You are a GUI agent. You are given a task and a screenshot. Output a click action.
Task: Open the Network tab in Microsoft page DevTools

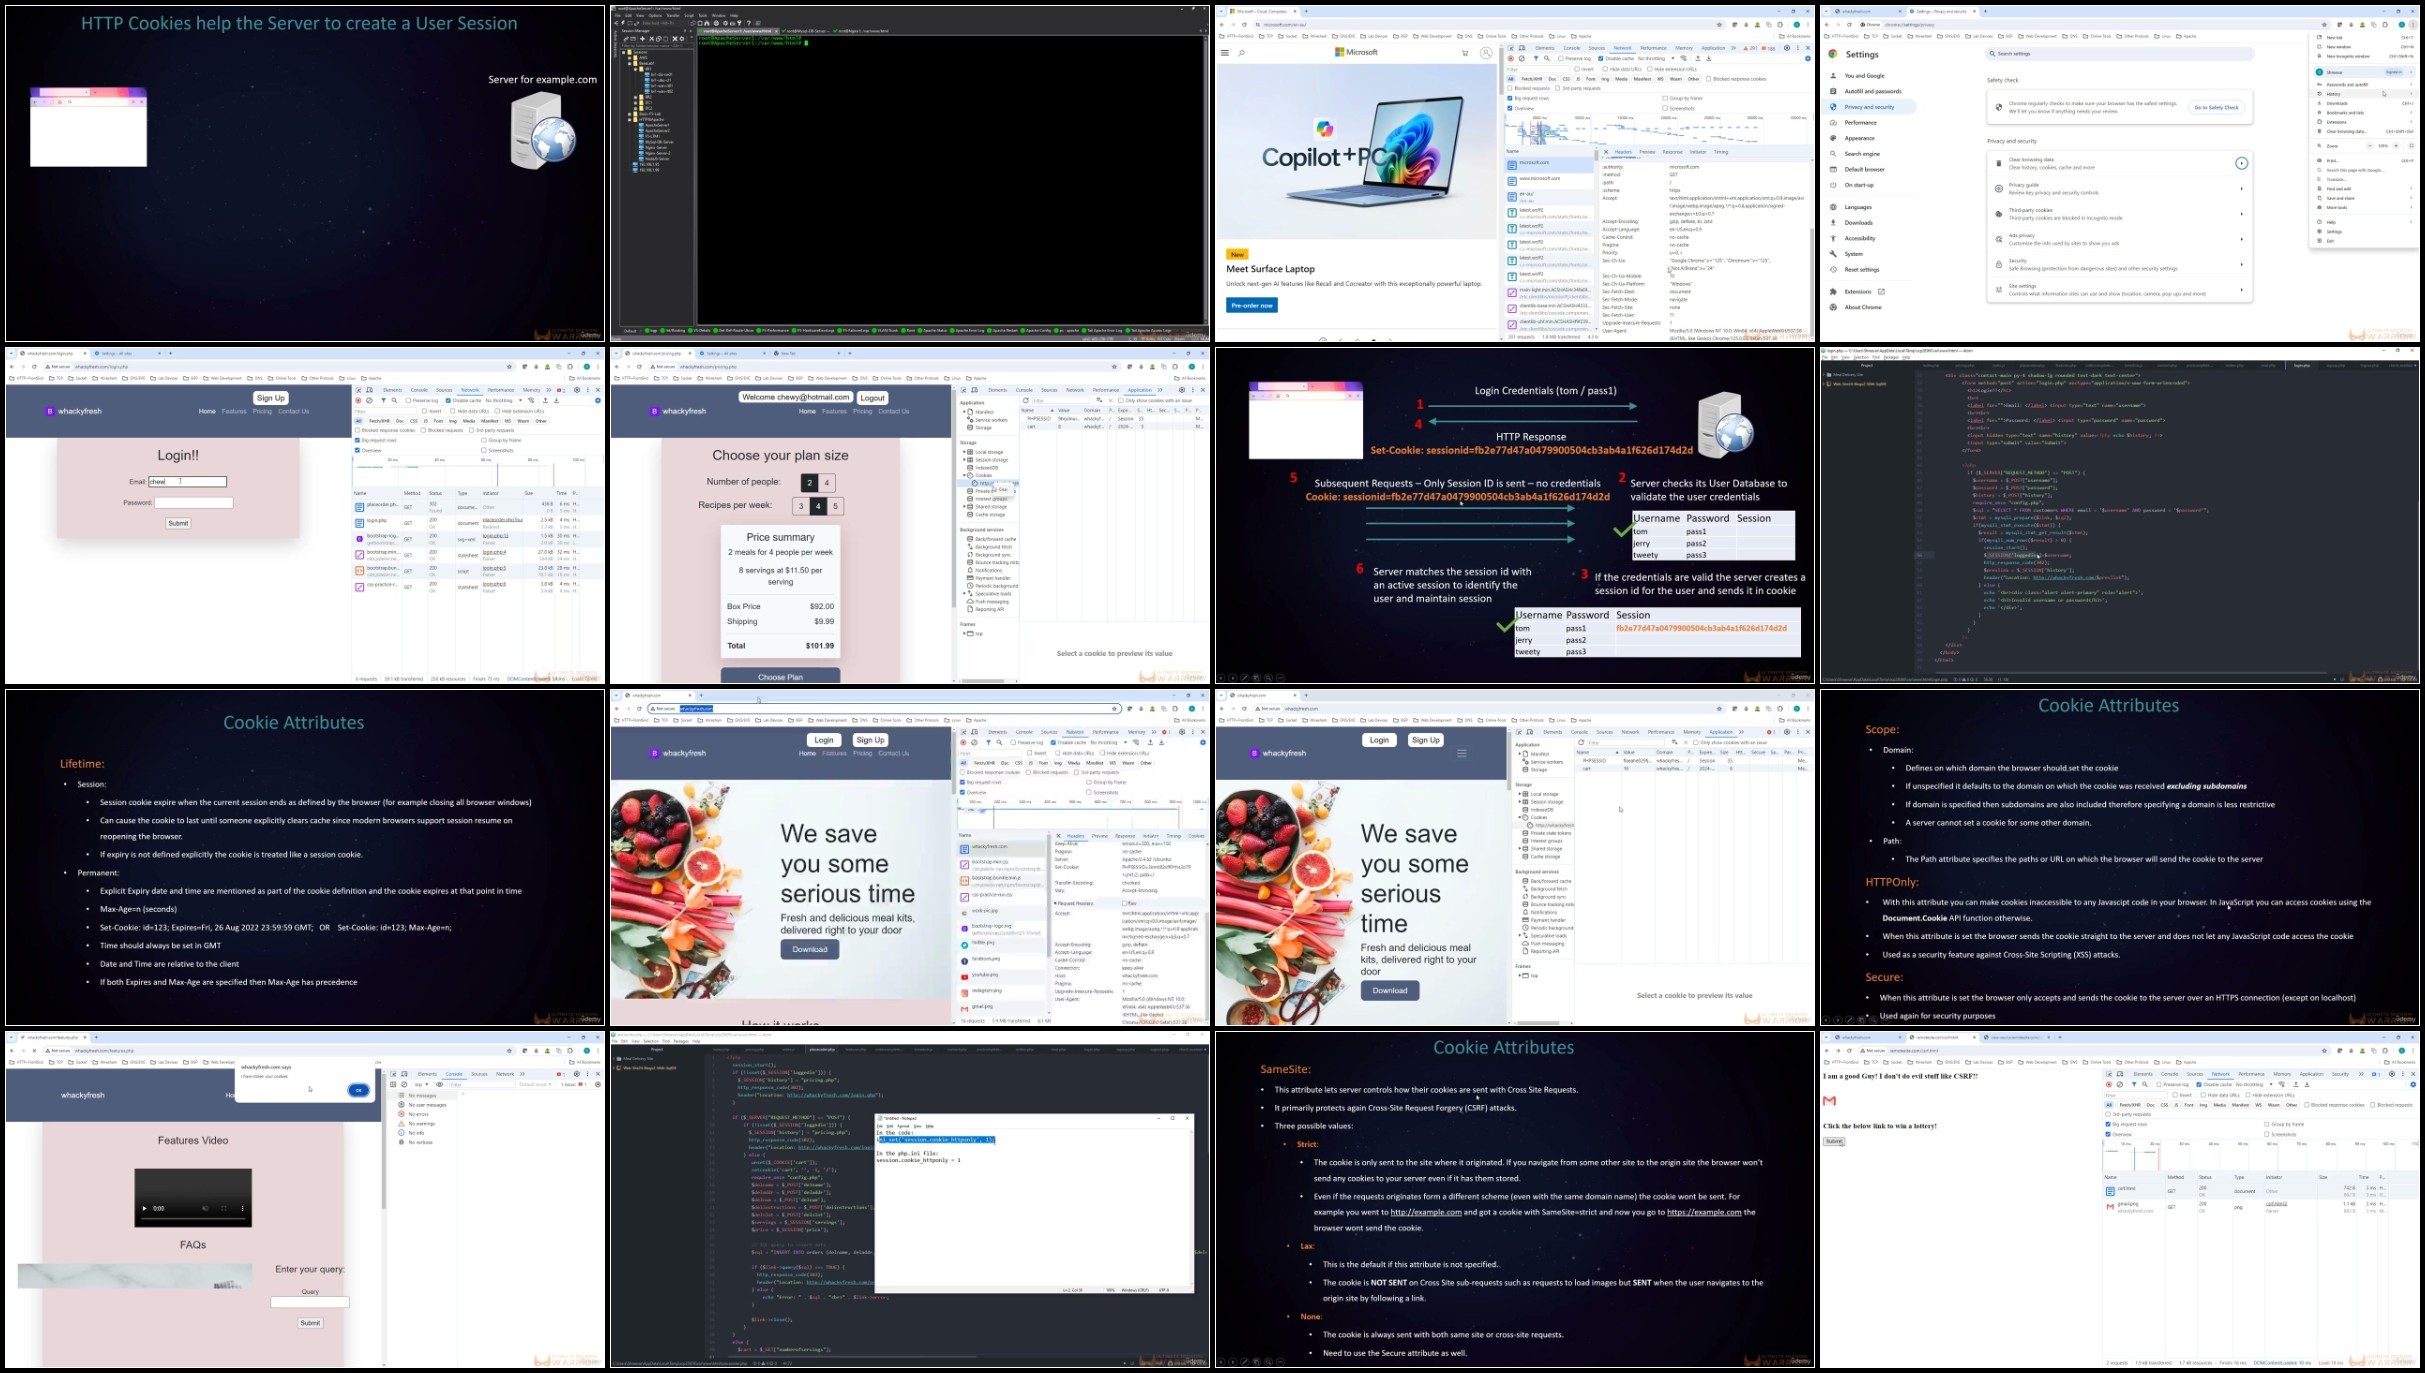pos(1622,48)
